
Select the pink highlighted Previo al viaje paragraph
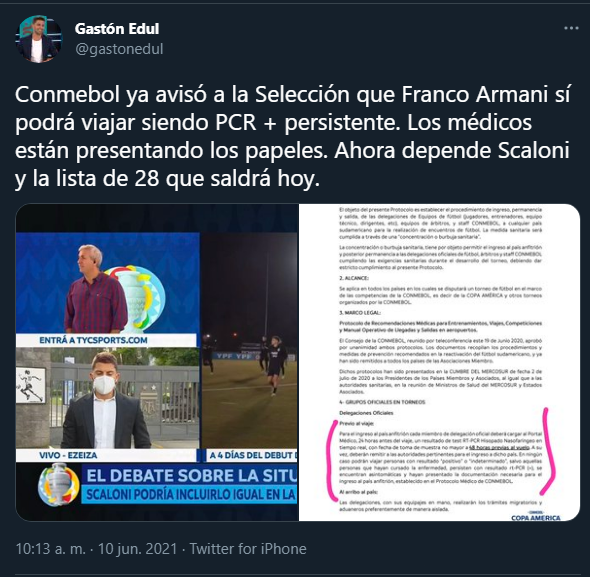(x=441, y=457)
